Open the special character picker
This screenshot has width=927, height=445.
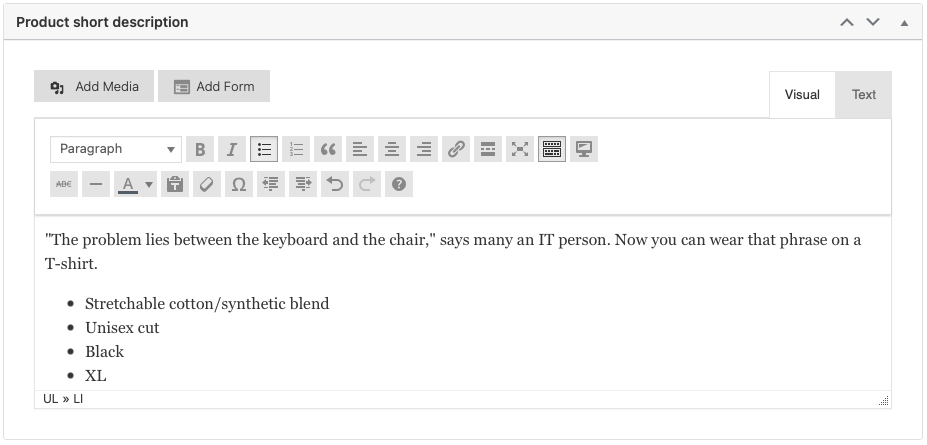click(x=238, y=184)
